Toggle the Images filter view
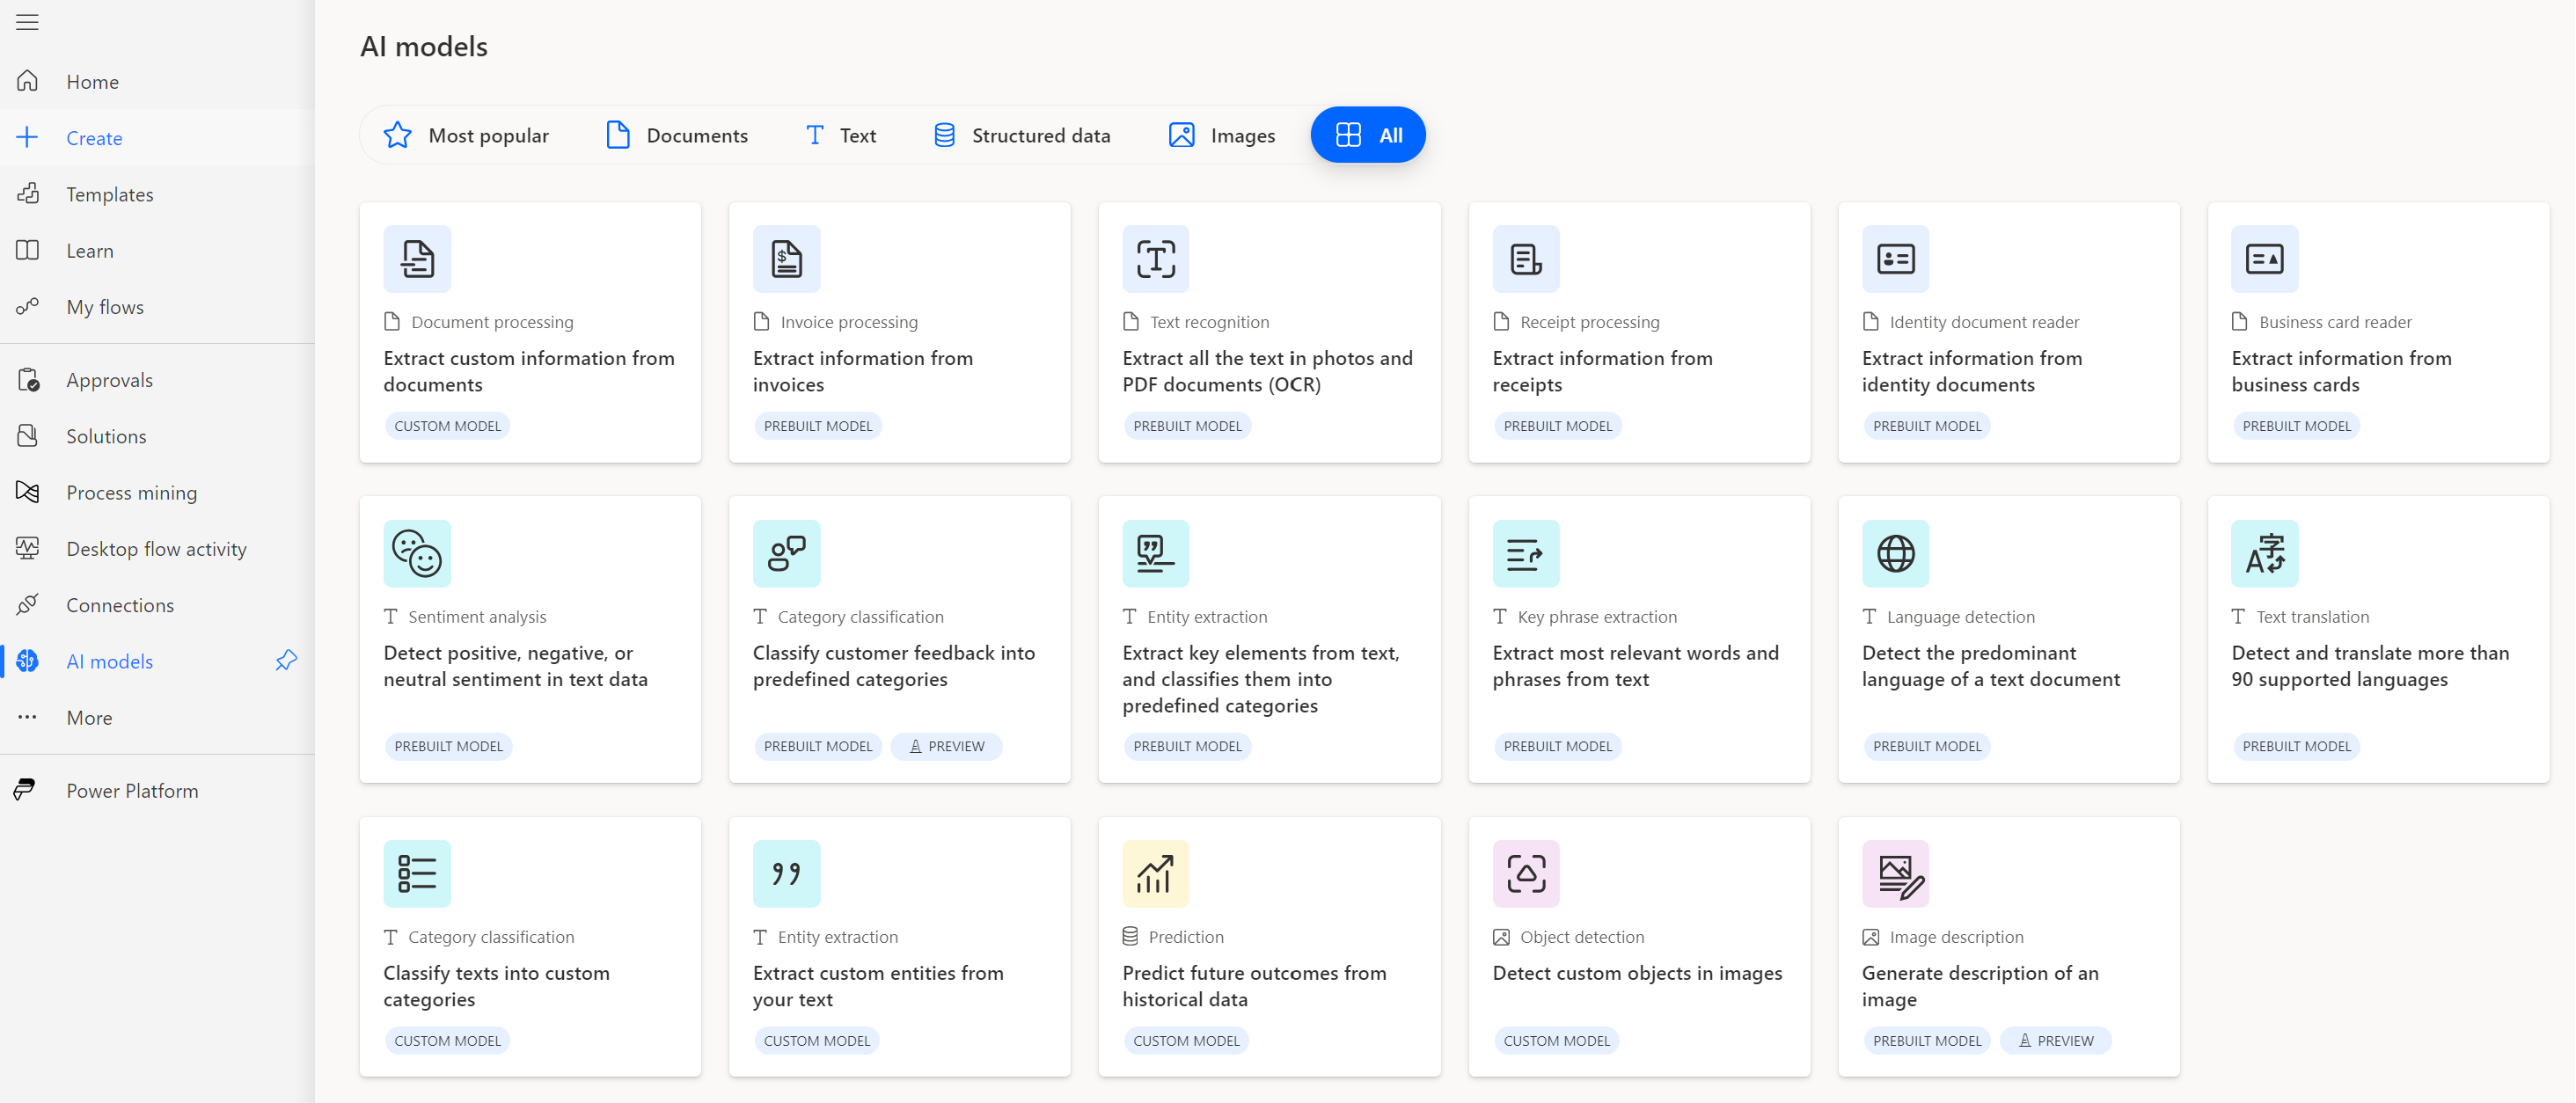This screenshot has width=2576, height=1103. click(x=1222, y=135)
